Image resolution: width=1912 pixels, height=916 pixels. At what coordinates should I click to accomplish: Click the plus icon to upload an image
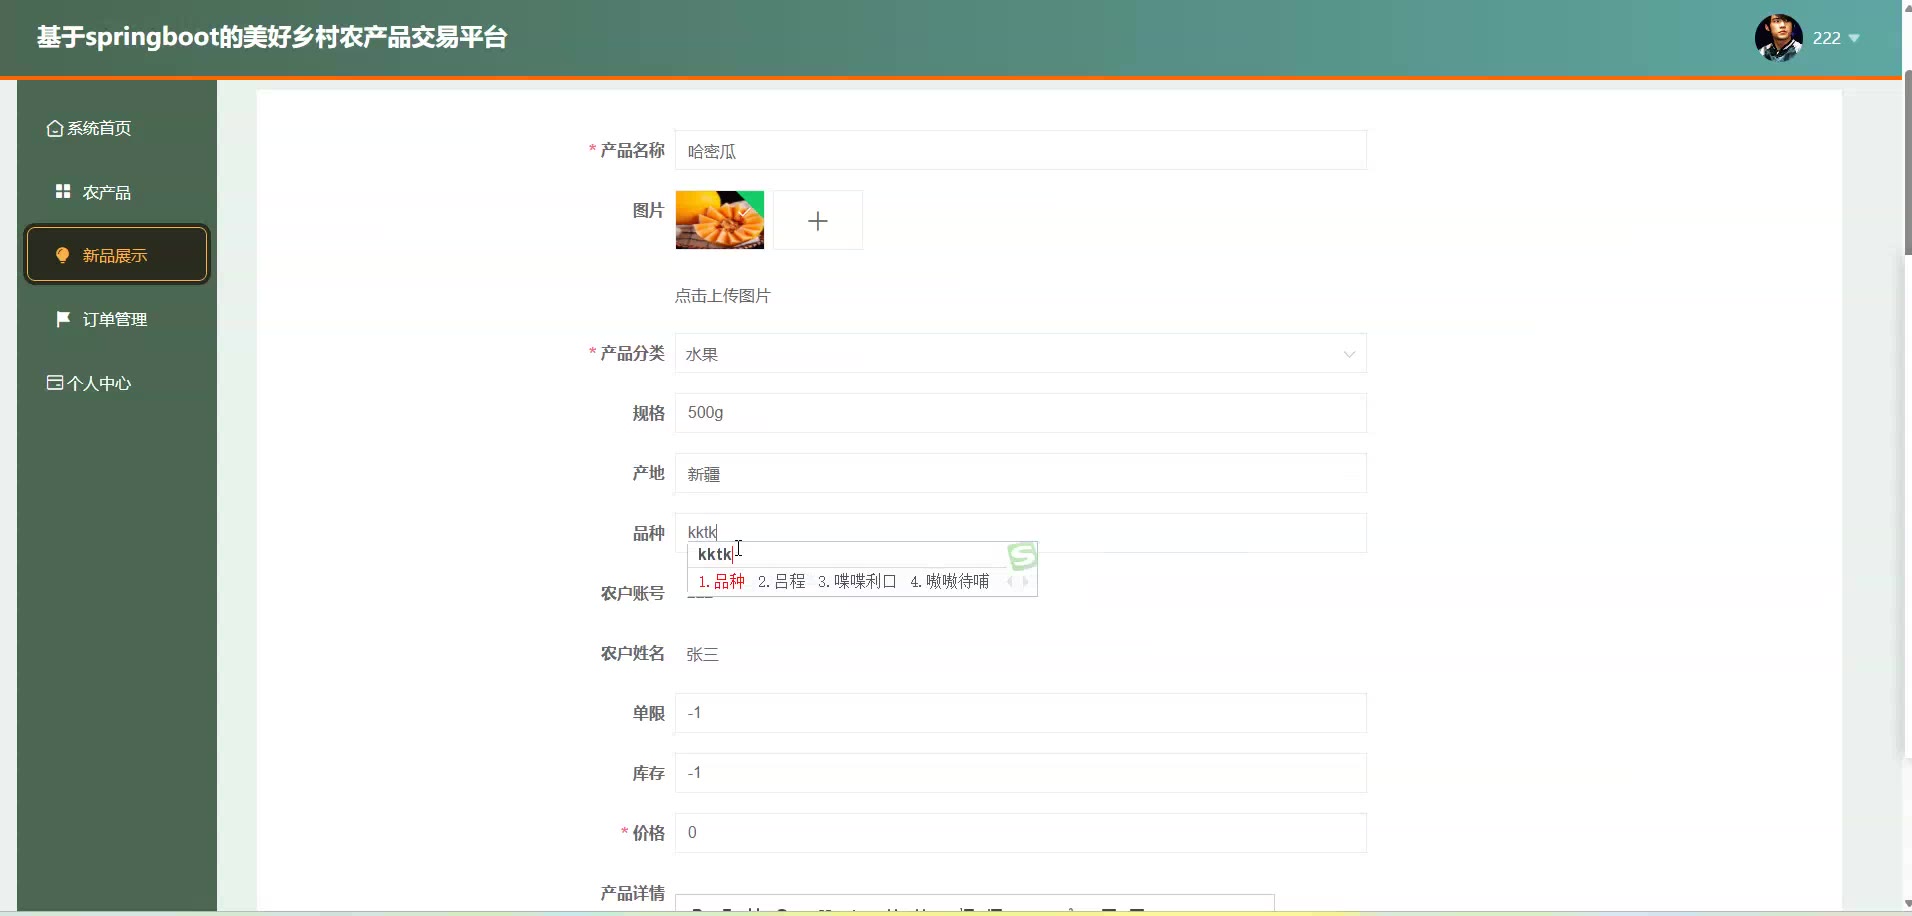point(818,220)
